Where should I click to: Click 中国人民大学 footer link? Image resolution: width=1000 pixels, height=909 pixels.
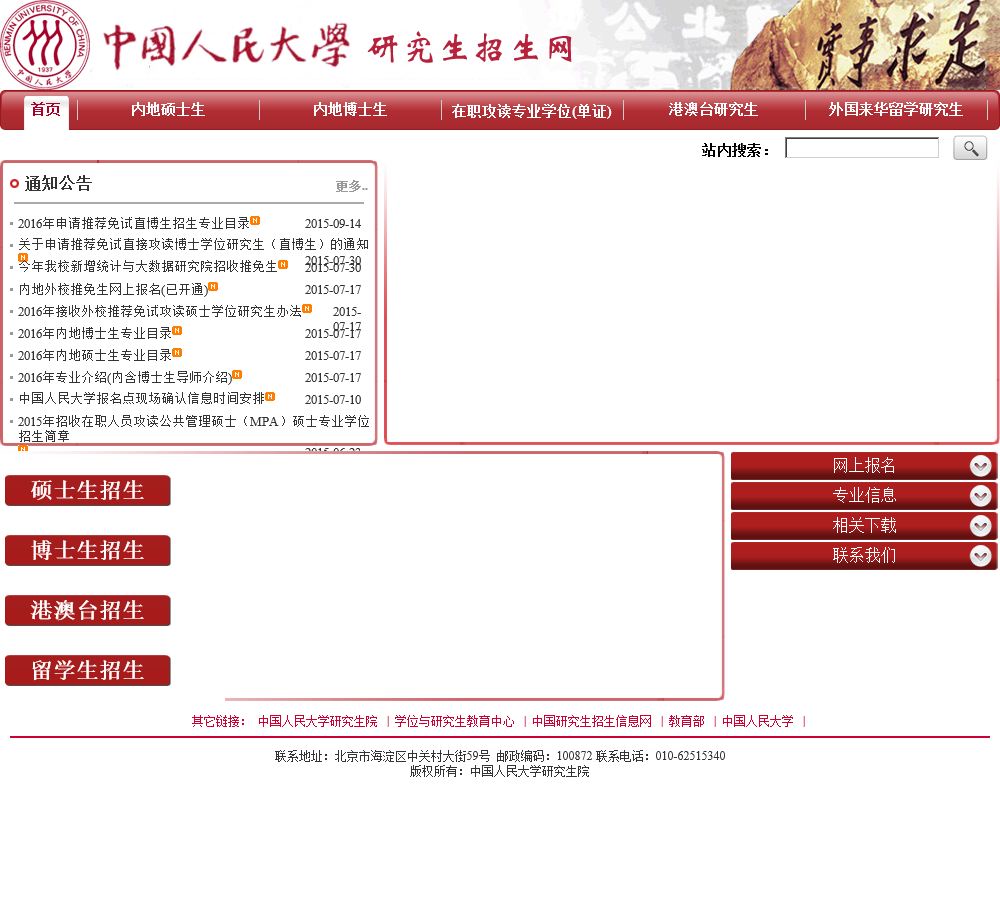tap(758, 721)
